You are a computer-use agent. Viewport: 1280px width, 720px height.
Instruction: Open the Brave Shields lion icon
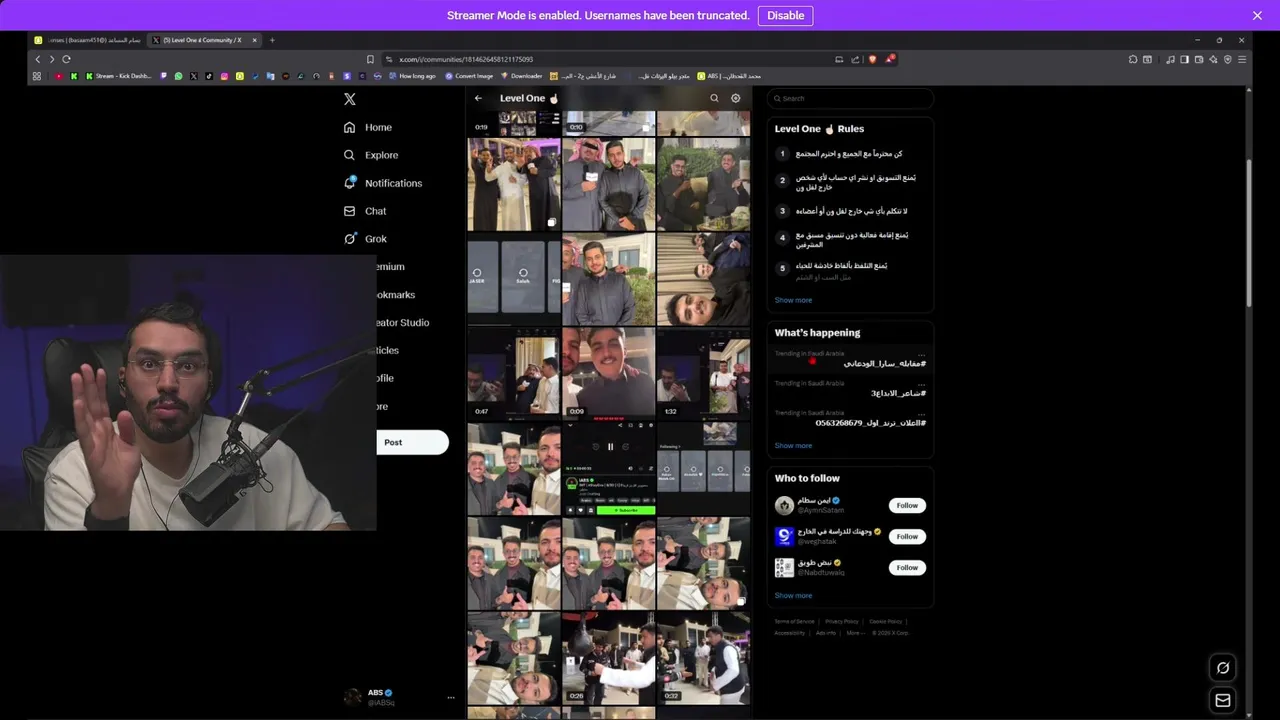coord(872,59)
